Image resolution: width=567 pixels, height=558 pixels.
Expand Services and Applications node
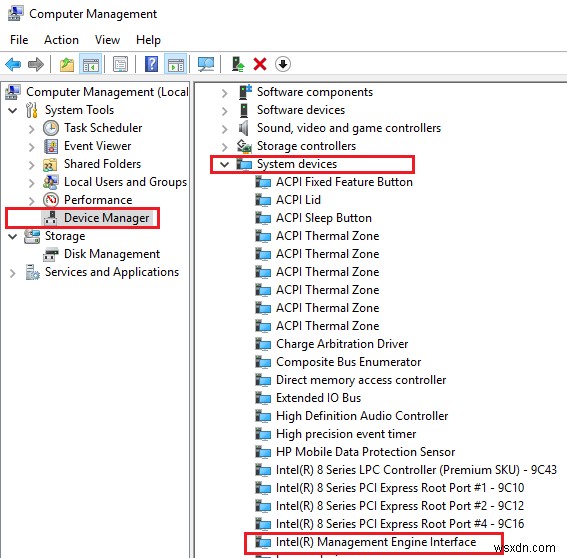tap(12, 273)
